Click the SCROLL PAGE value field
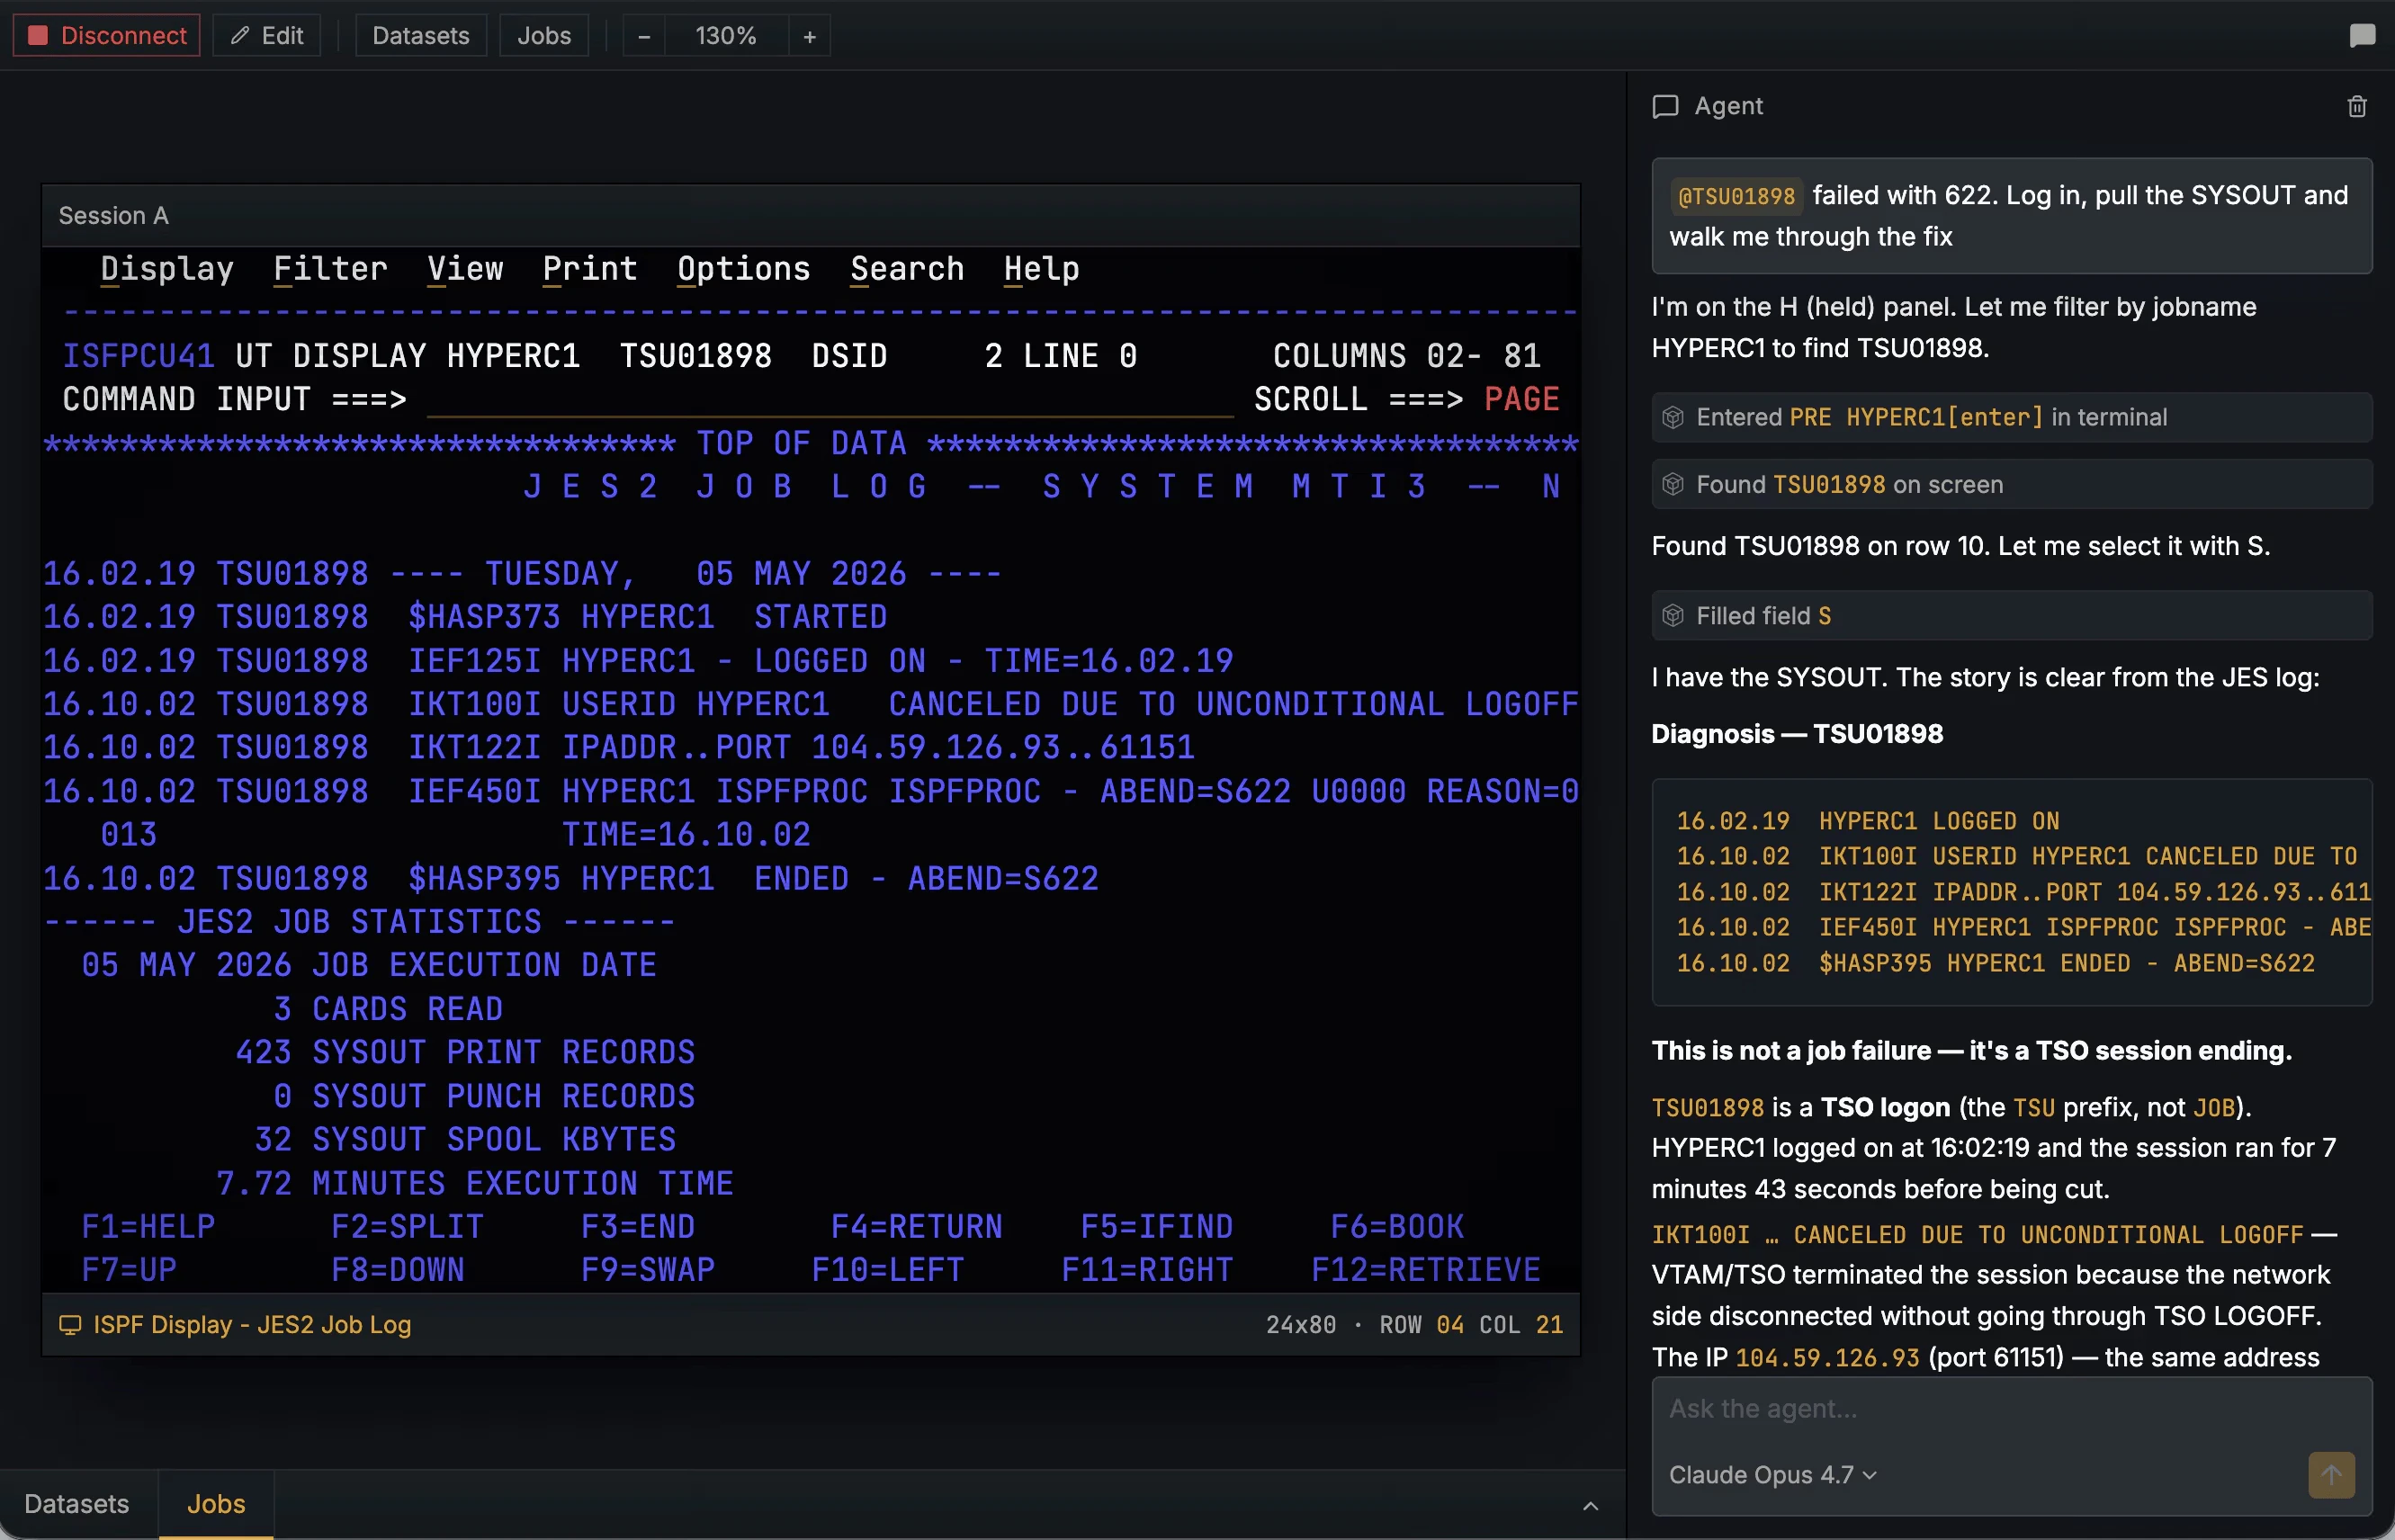This screenshot has width=2395, height=1540. 1522,399
